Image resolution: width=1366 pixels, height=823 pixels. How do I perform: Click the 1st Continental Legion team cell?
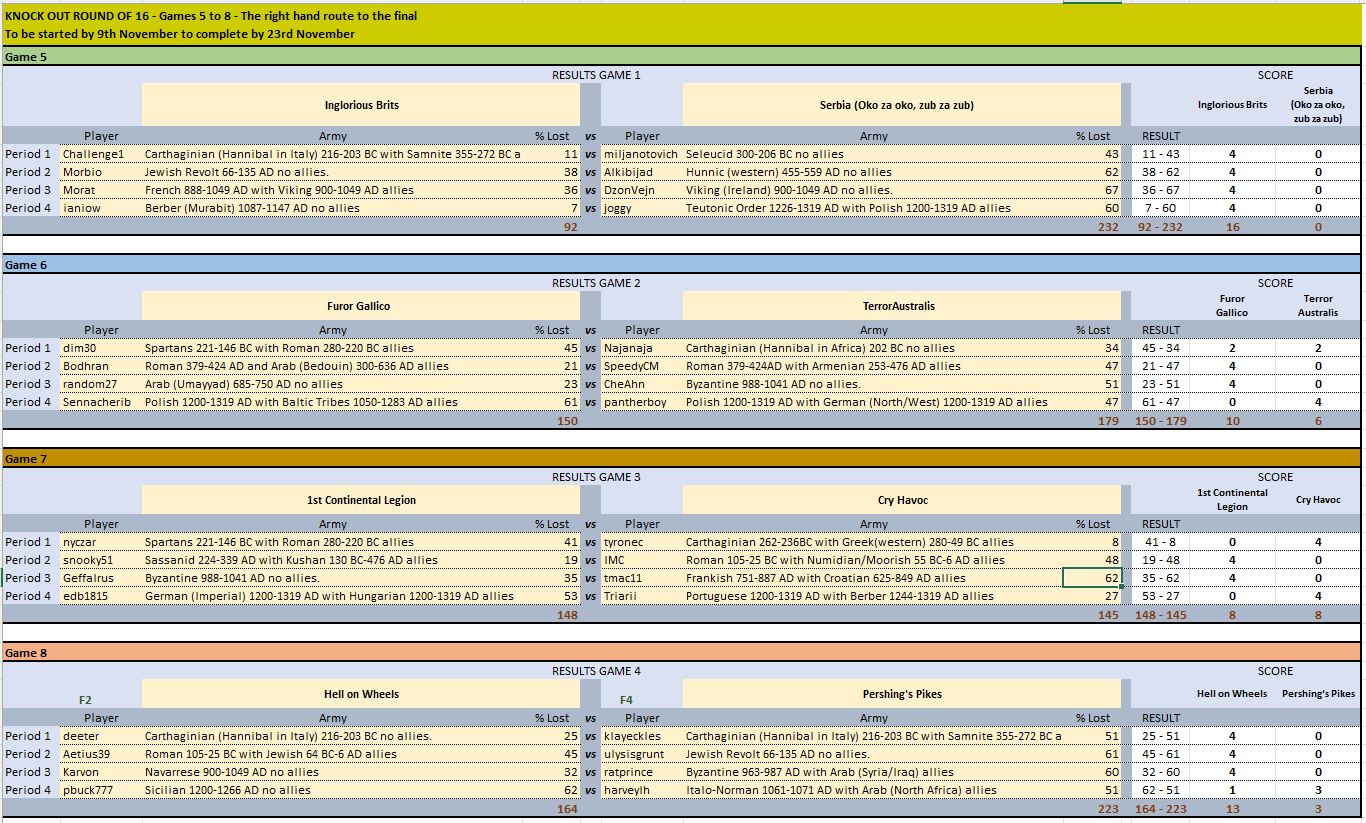point(361,500)
